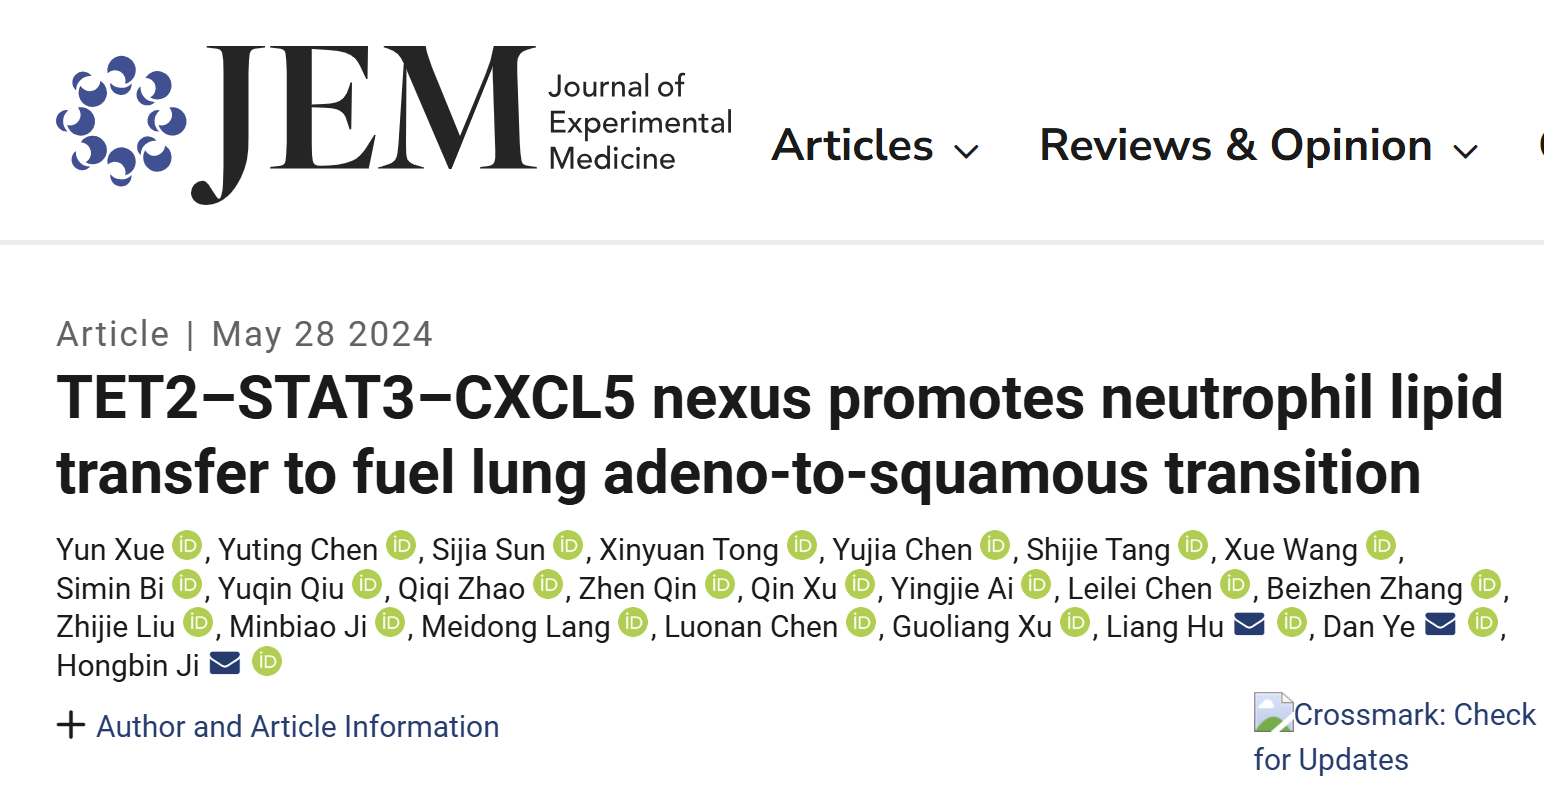The height and width of the screenshot is (796, 1544).
Task: Expand Author and Article Information with plus icon
Action: (71, 725)
